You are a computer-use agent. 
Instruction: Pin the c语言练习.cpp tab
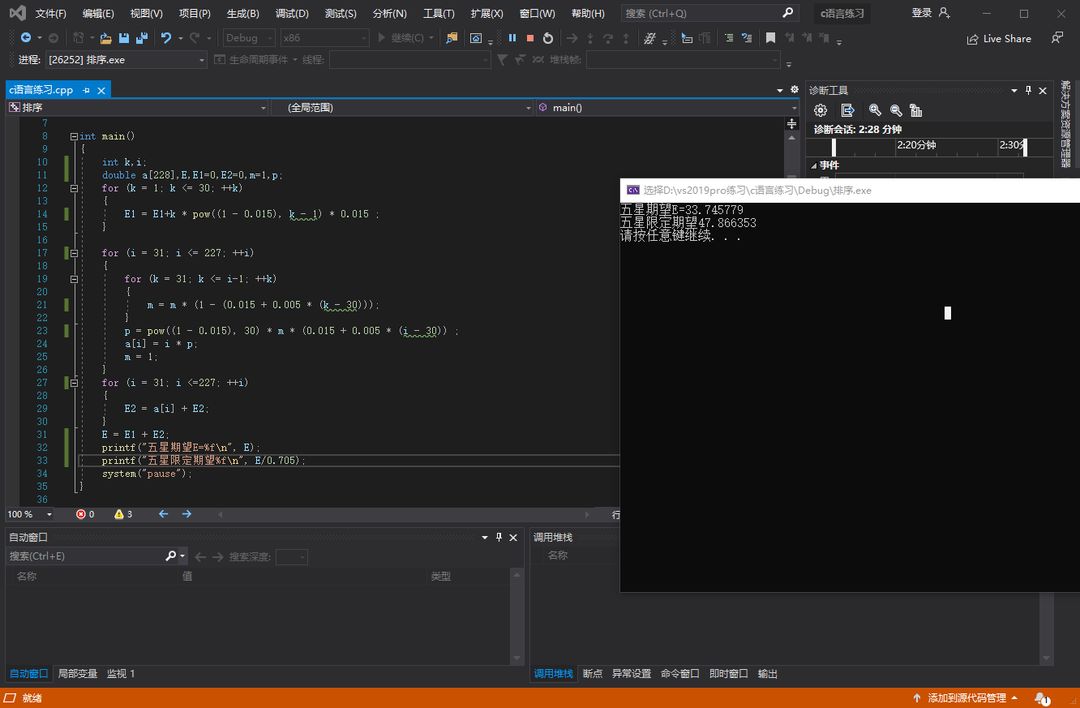pos(86,90)
